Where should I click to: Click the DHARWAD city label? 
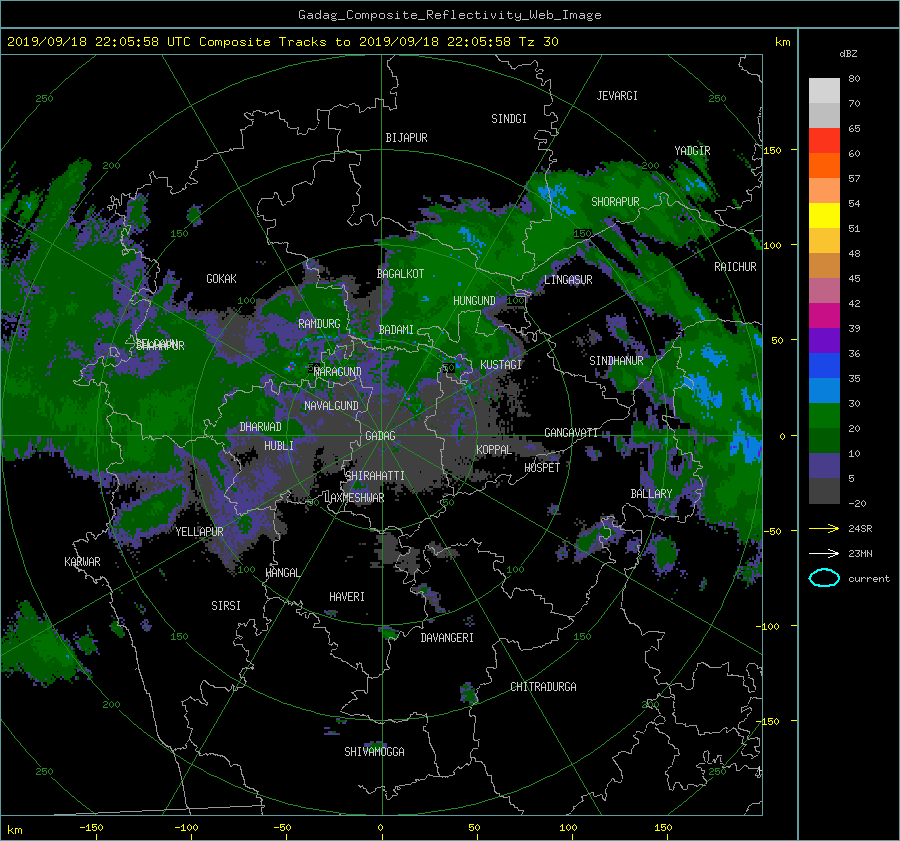tap(261, 427)
